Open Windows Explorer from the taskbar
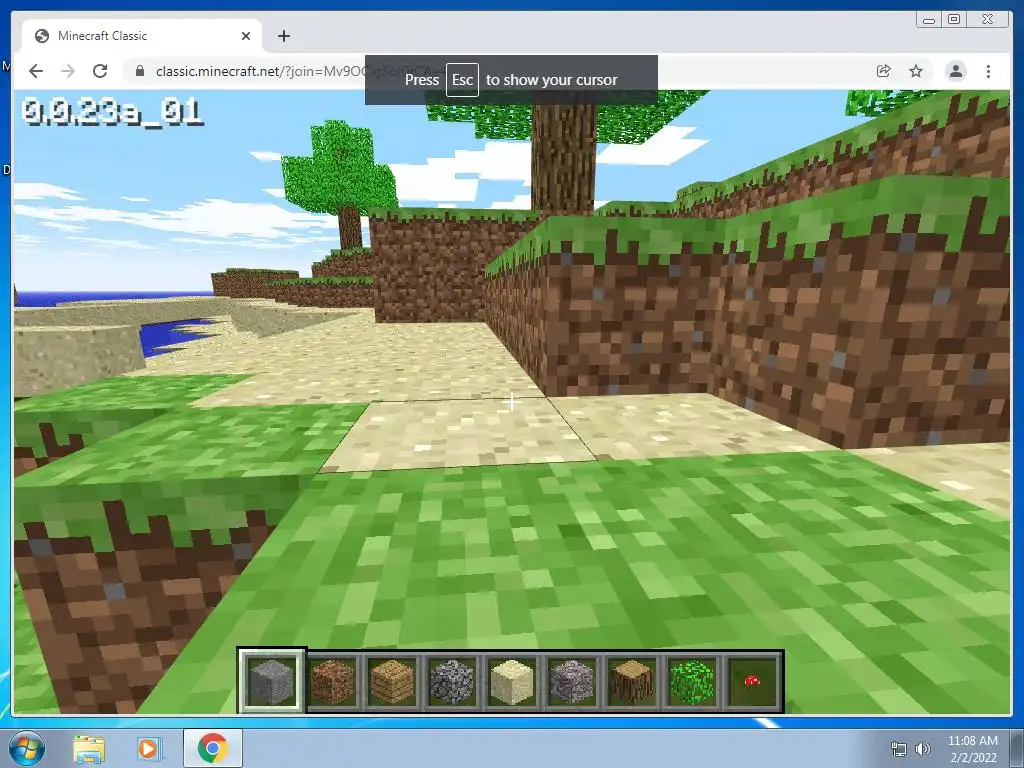1024x768 pixels. 89,749
